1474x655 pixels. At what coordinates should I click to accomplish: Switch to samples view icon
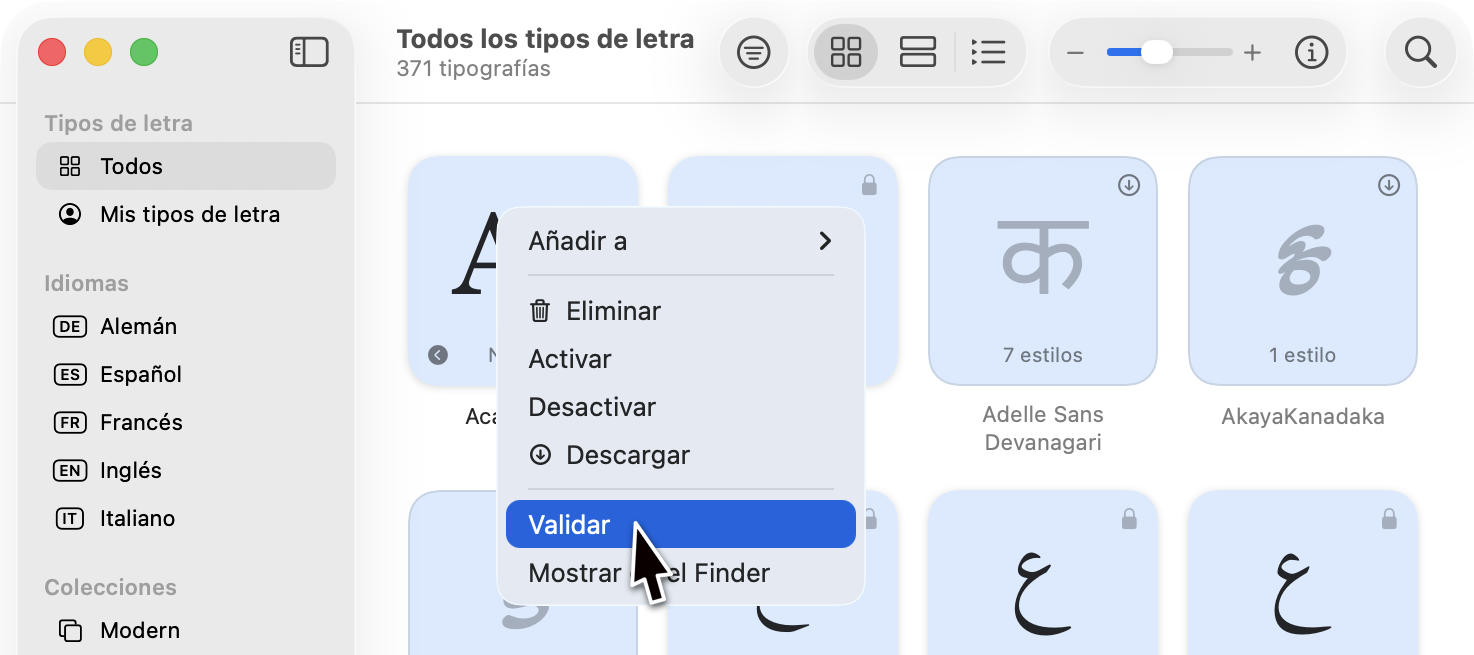pyautogui.click(x=917, y=52)
